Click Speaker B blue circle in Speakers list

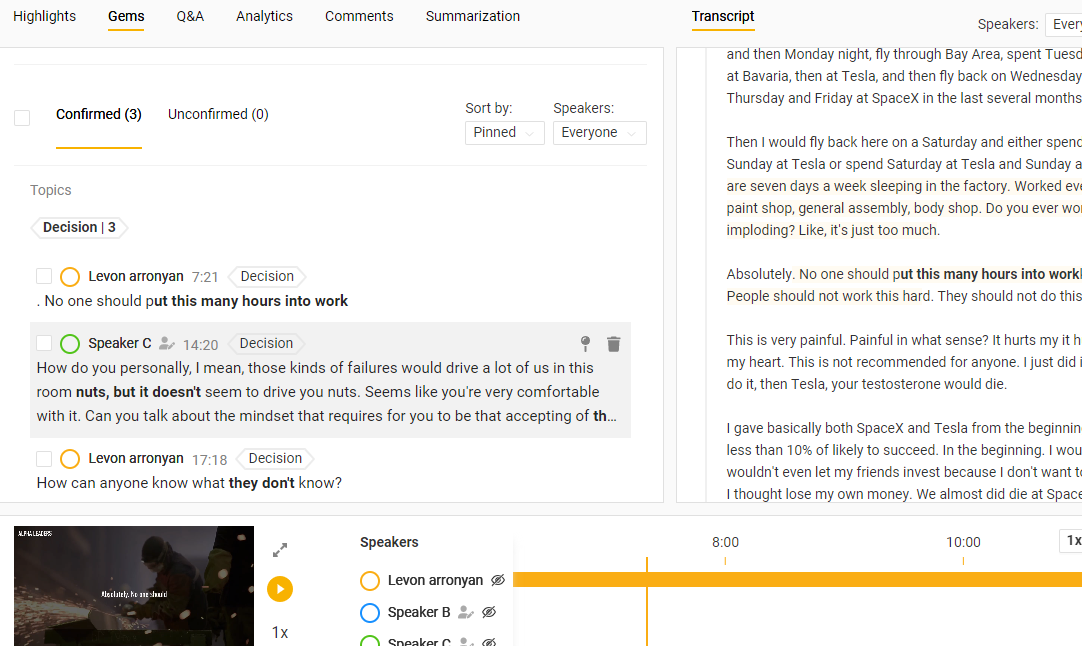(370, 612)
